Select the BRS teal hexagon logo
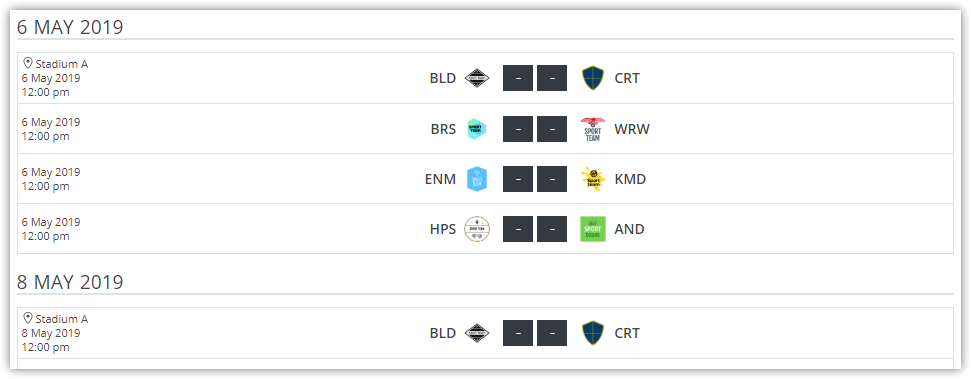Screen dimensions: 971x379 coord(477,129)
